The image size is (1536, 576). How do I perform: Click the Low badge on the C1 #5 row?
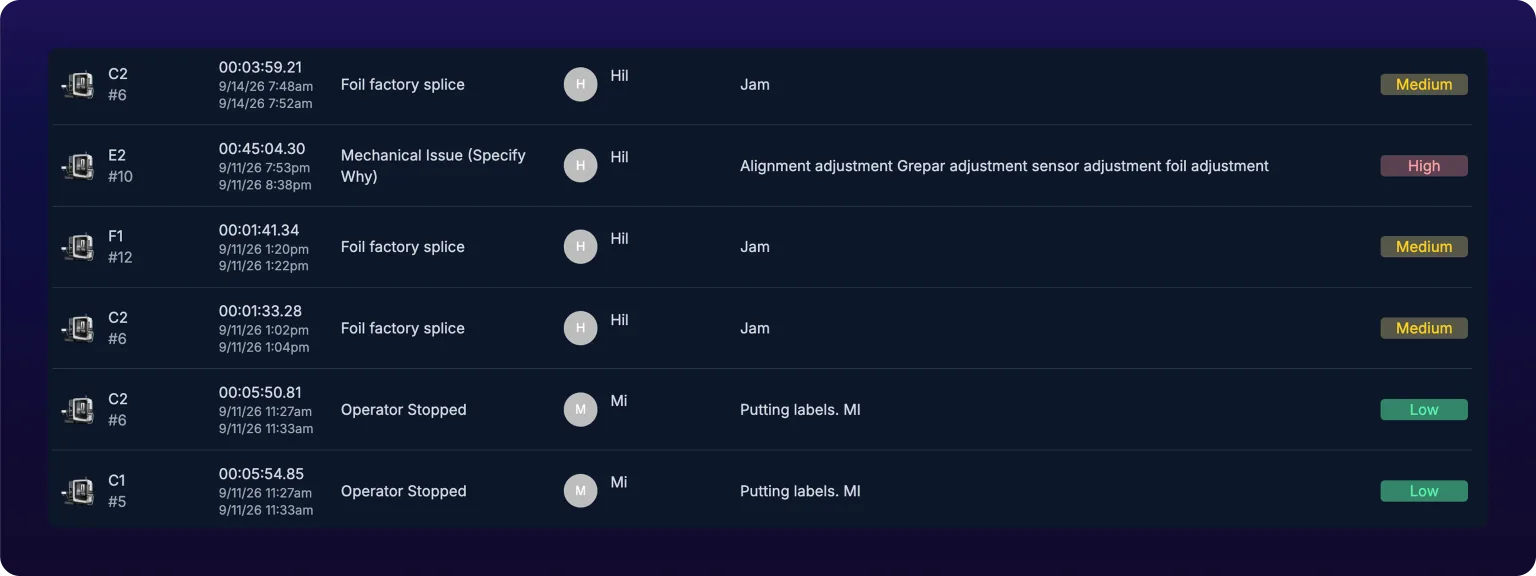[x=1424, y=491]
